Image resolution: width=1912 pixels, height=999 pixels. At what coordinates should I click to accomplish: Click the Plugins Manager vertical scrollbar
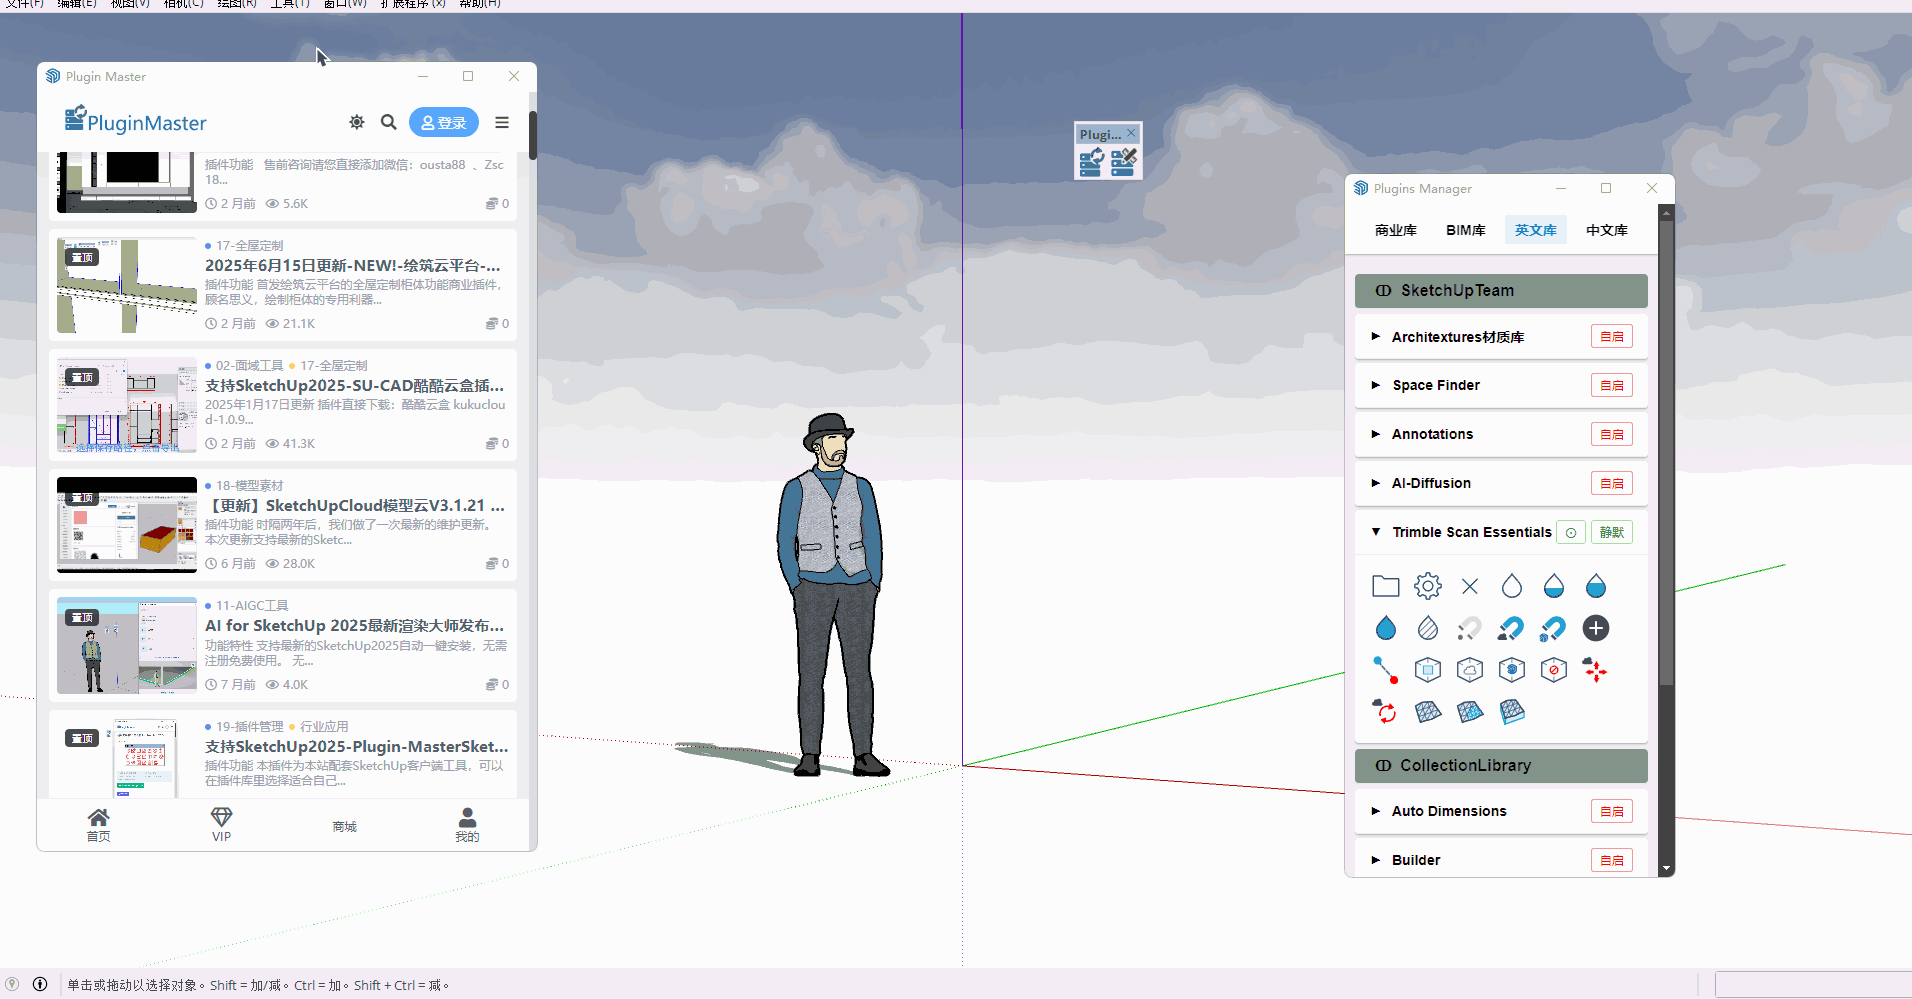pos(1665,450)
